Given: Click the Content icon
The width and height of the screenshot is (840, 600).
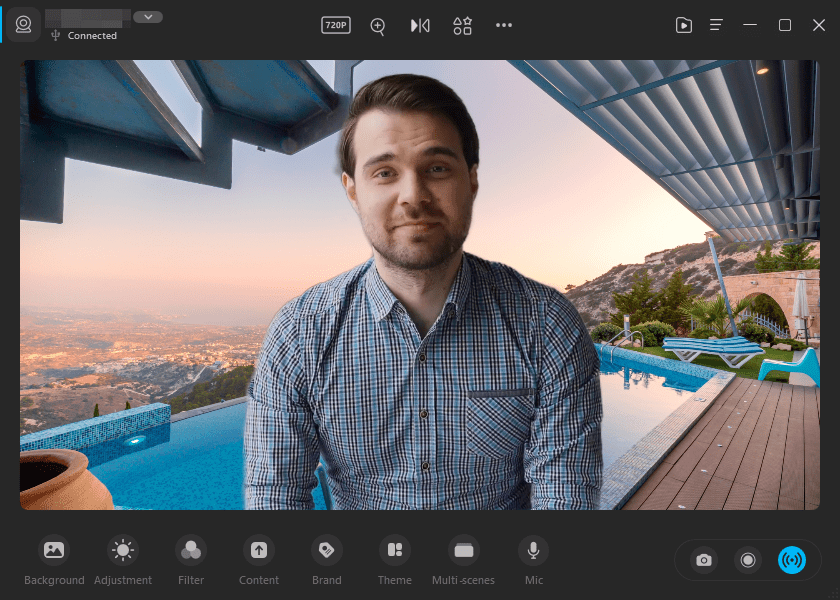Looking at the screenshot, I should tap(259, 560).
